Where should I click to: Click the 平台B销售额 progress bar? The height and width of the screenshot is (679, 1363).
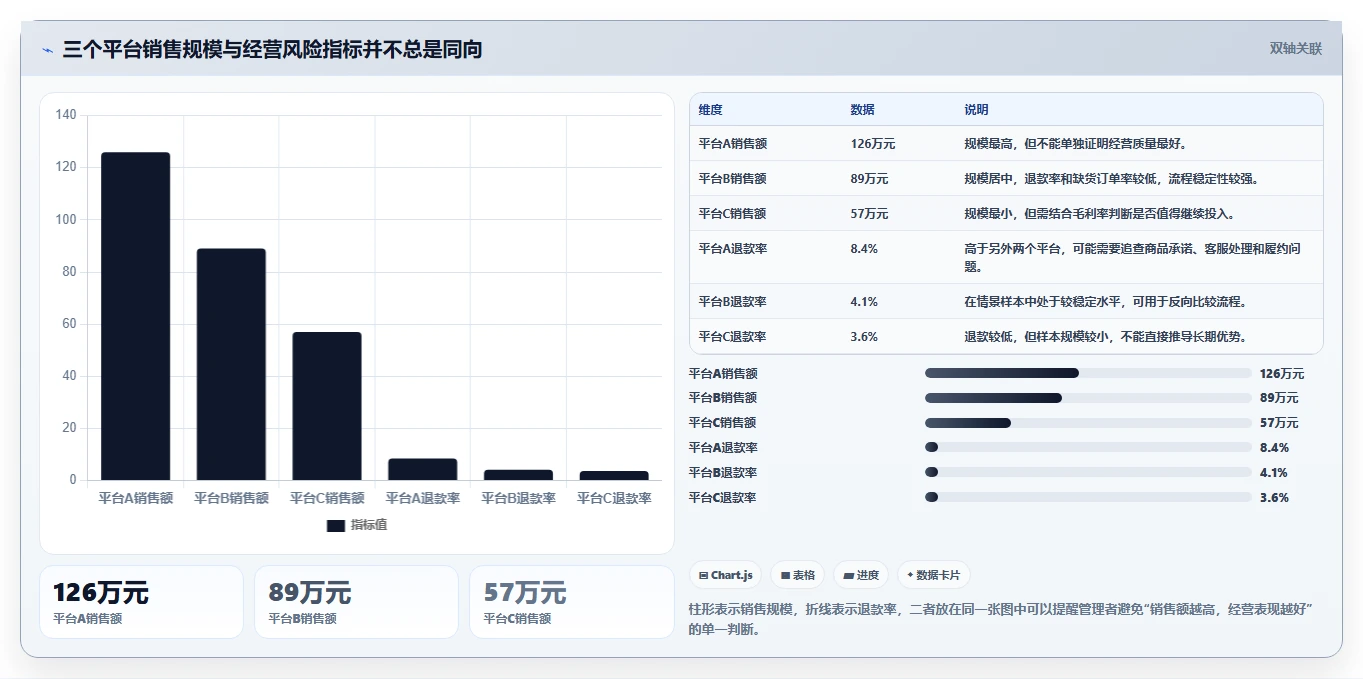[1088, 398]
